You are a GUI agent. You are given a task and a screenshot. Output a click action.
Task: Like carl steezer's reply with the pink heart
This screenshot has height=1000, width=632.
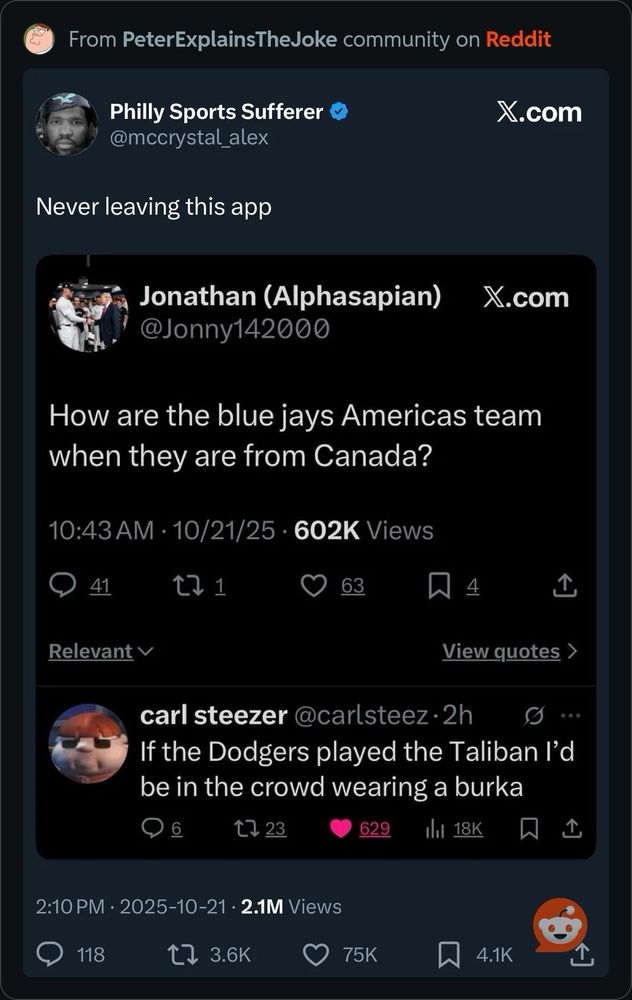tap(341, 828)
